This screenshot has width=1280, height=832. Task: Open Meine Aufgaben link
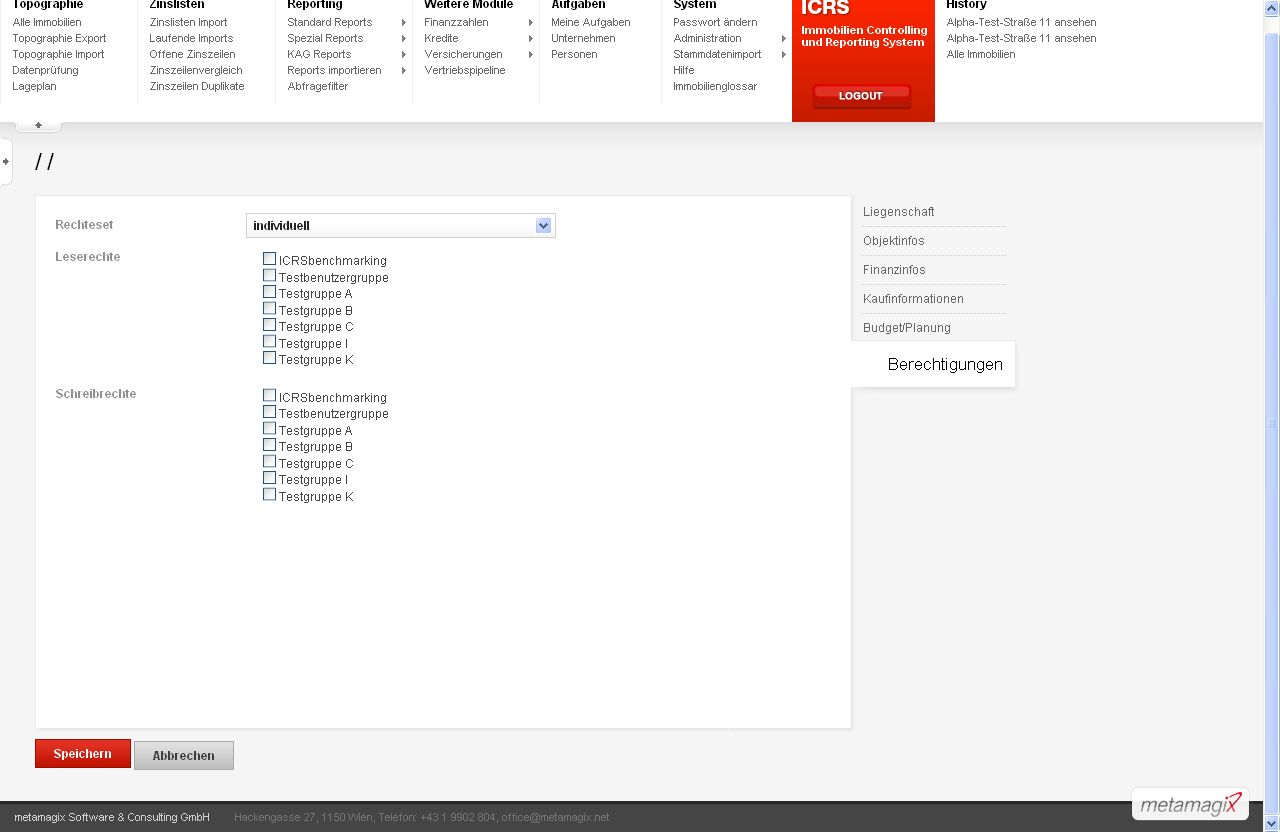click(591, 22)
